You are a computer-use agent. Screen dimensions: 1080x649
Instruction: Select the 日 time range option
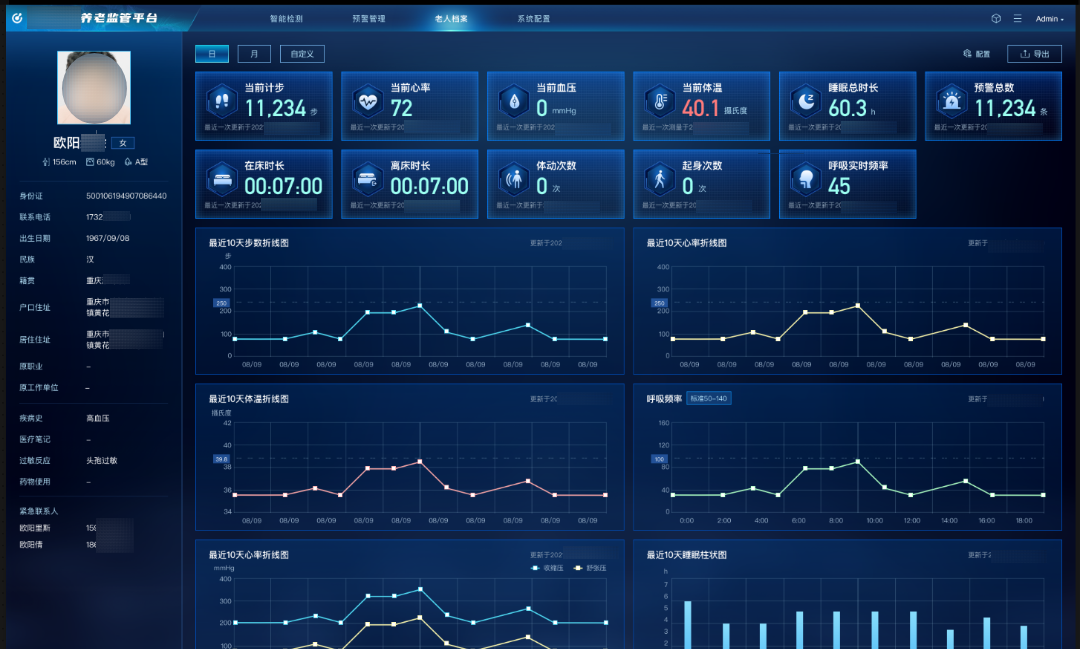point(212,54)
